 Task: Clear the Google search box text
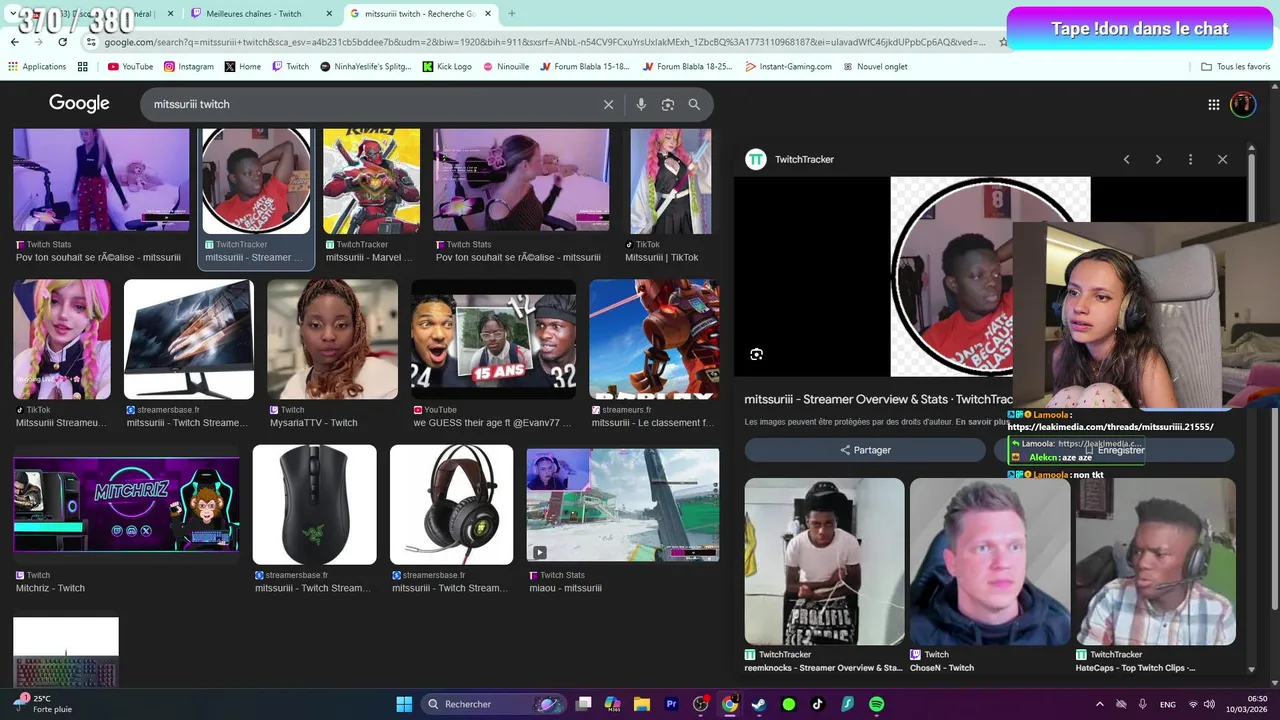tap(608, 104)
